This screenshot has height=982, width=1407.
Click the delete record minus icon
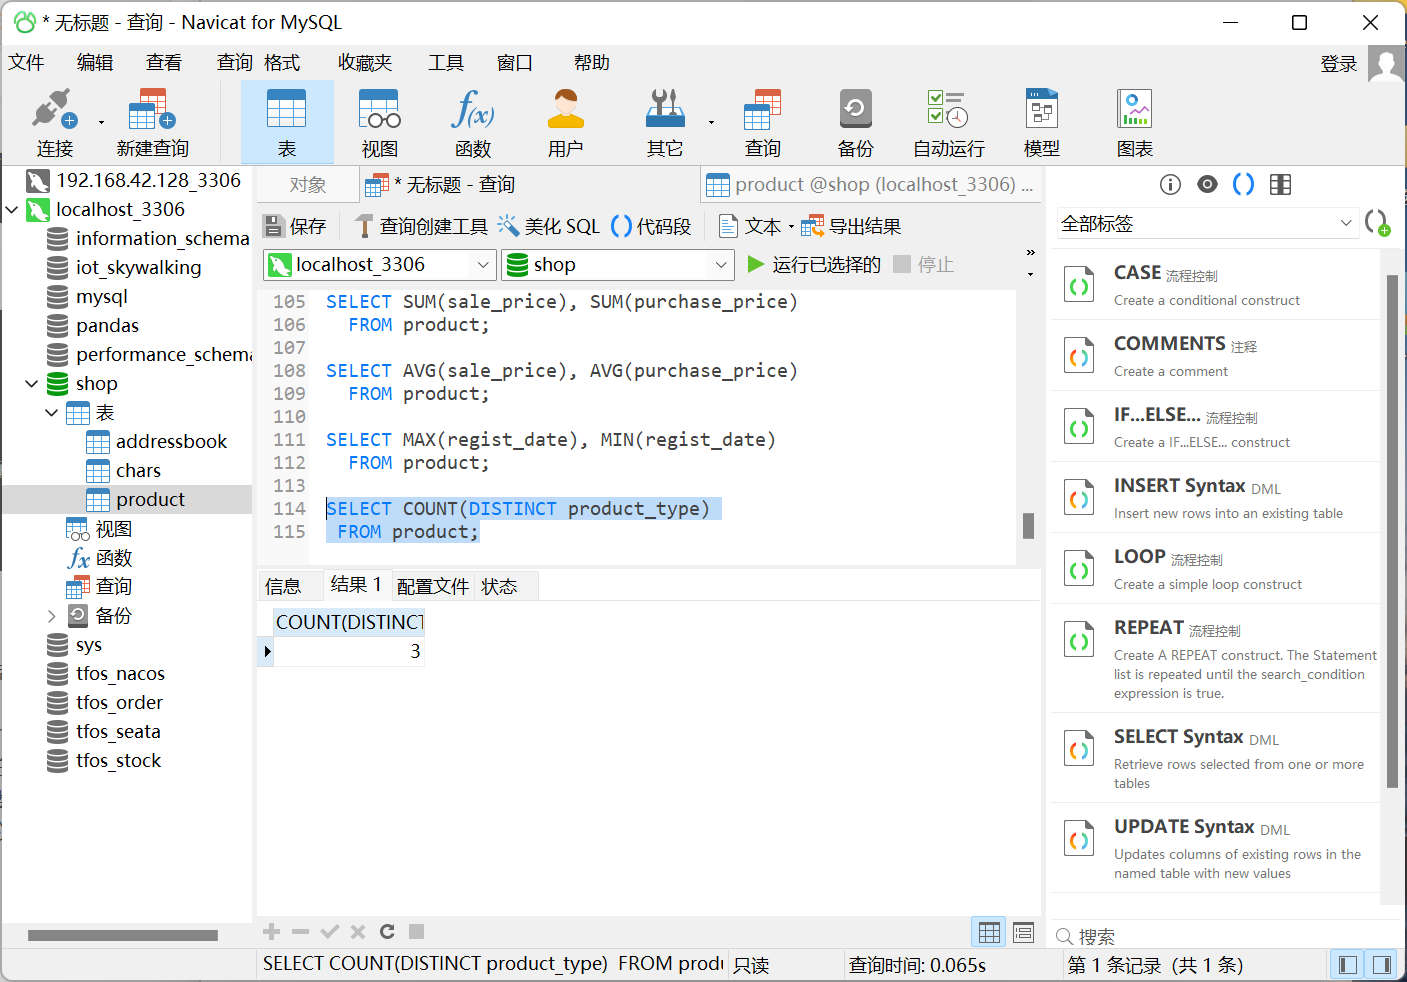300,932
